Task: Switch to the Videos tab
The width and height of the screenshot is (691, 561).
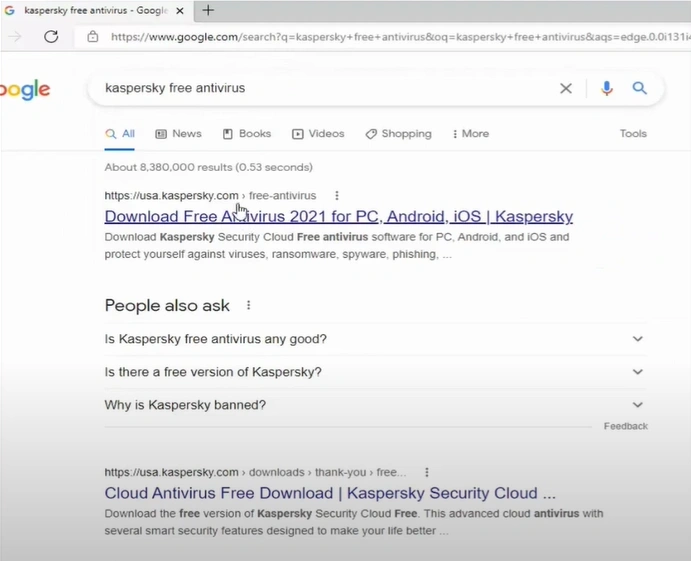Action: pos(318,134)
